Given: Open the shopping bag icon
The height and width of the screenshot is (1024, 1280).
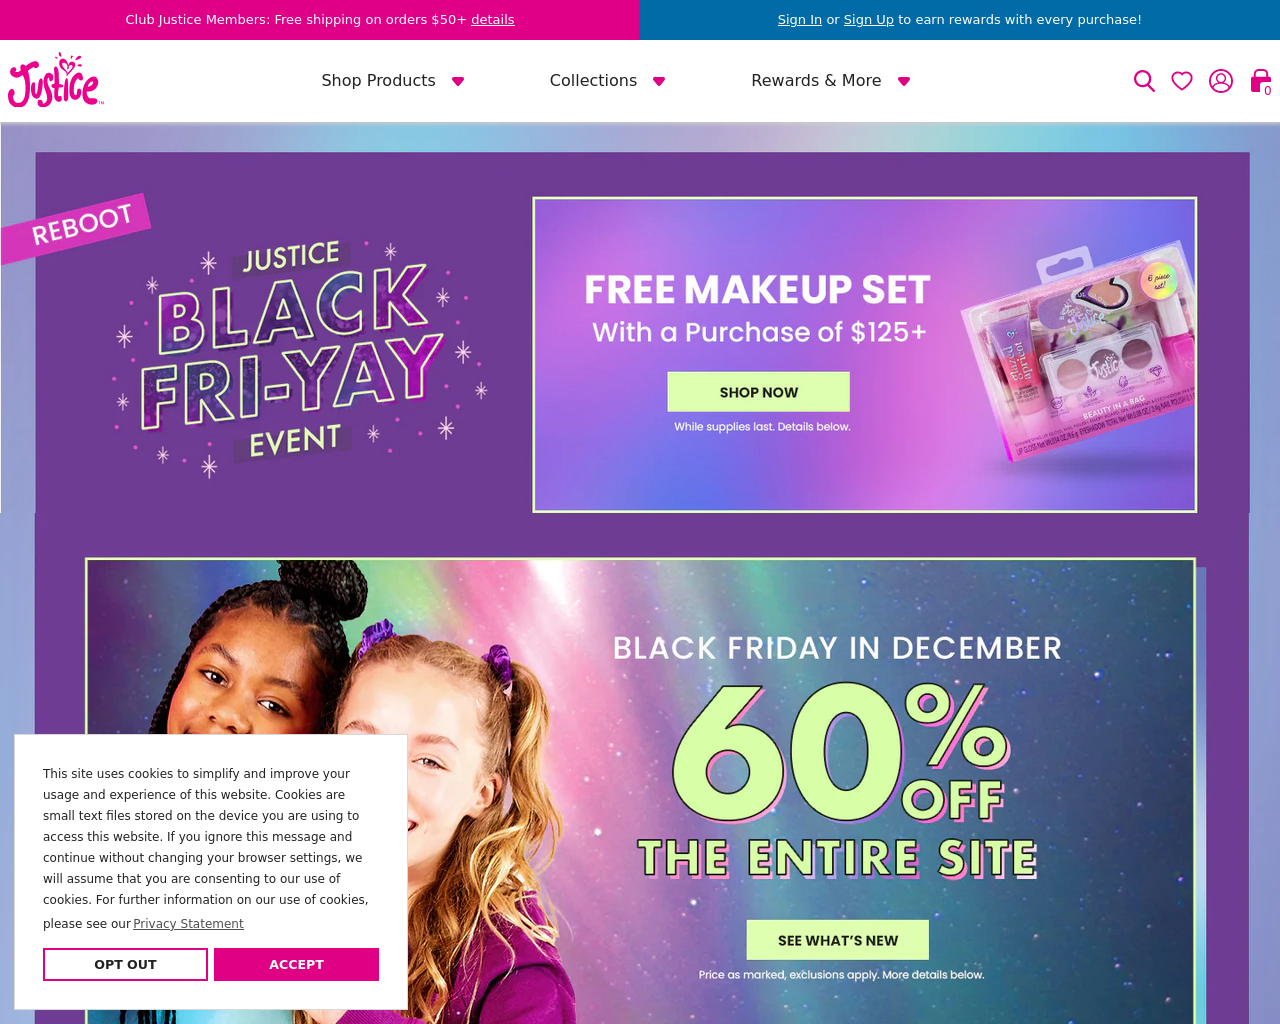Looking at the screenshot, I should pos(1260,81).
